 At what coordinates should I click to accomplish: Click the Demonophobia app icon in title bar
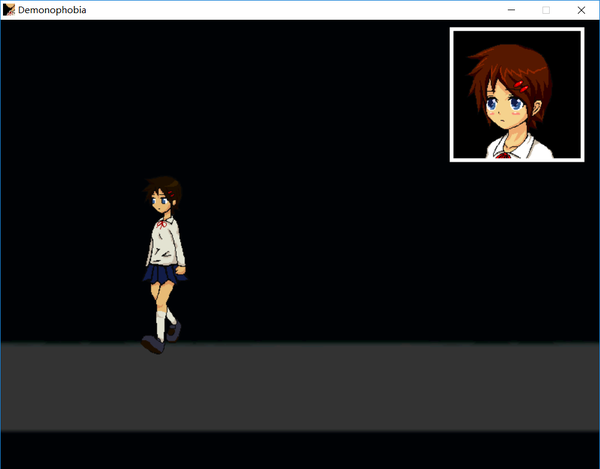(x=9, y=10)
